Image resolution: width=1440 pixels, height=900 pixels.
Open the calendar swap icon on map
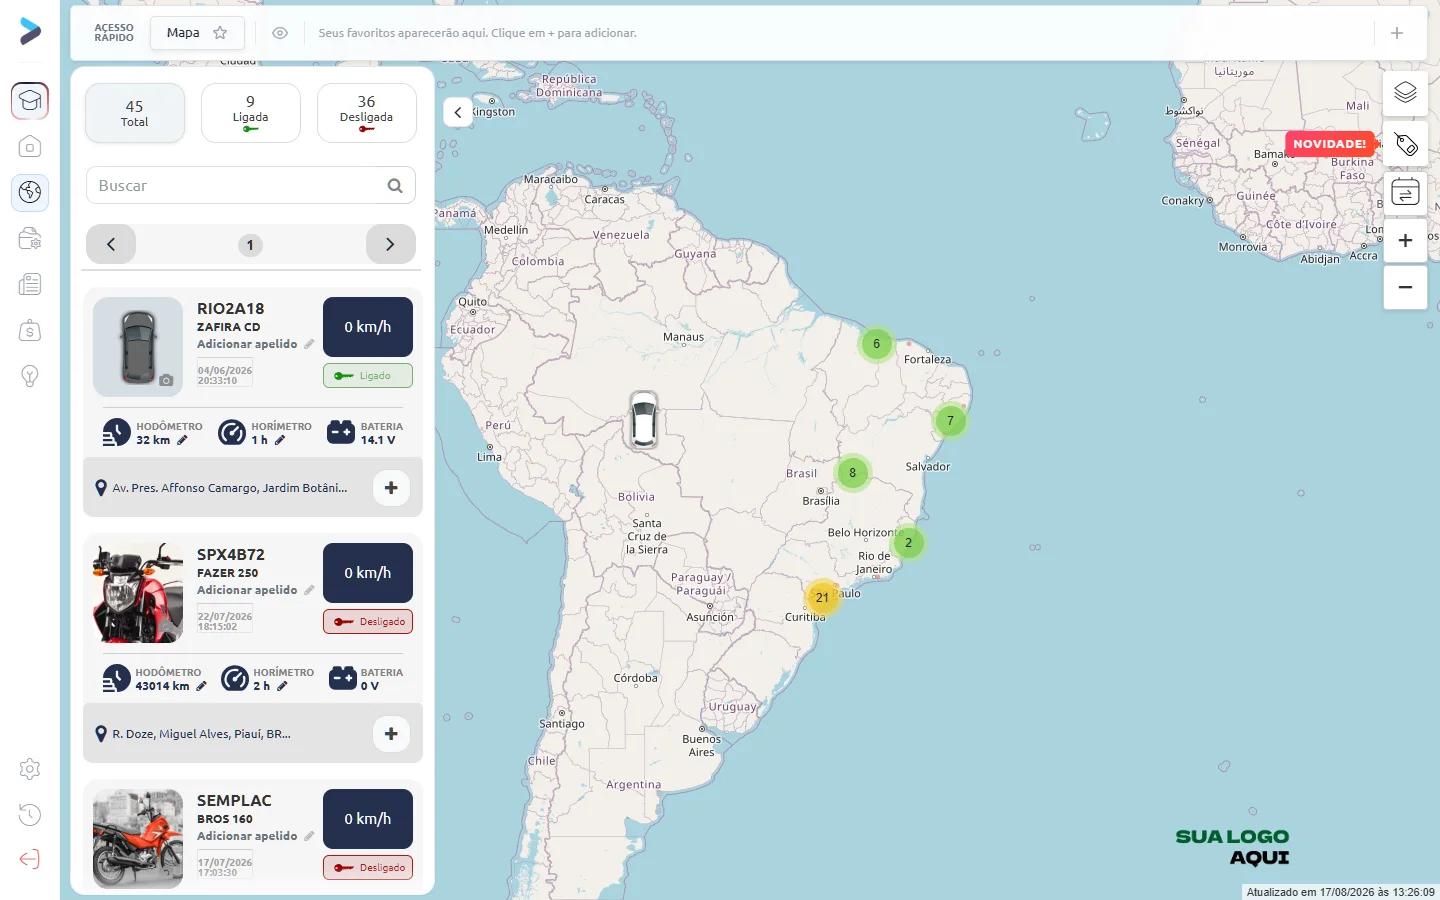point(1405,191)
